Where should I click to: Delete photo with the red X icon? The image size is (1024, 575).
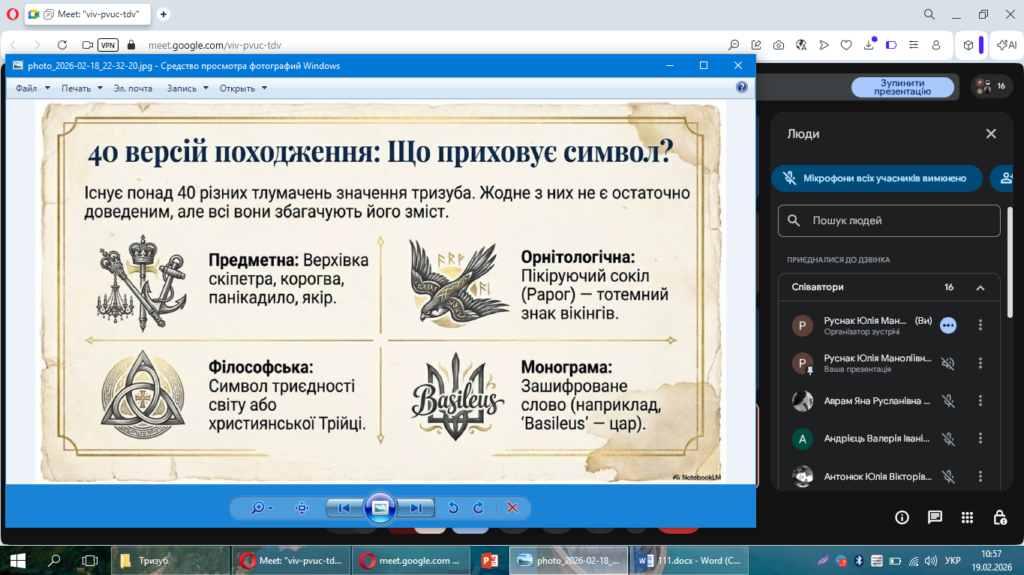(512, 508)
